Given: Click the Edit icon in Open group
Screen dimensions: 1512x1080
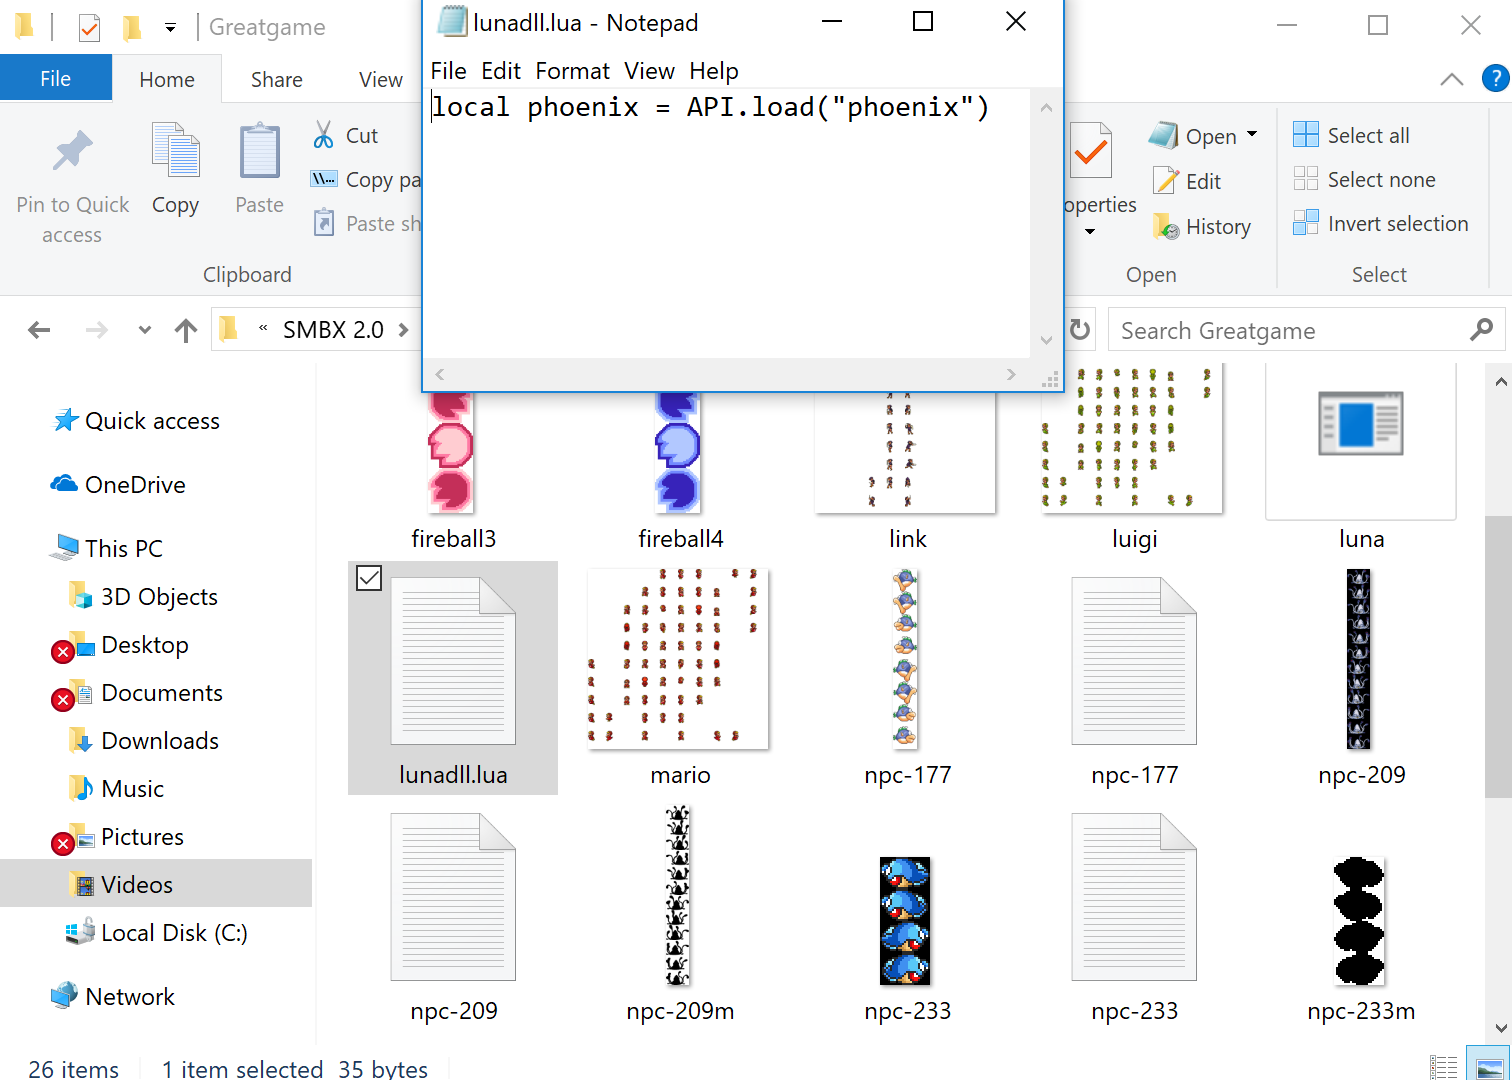Looking at the screenshot, I should click(x=1165, y=181).
